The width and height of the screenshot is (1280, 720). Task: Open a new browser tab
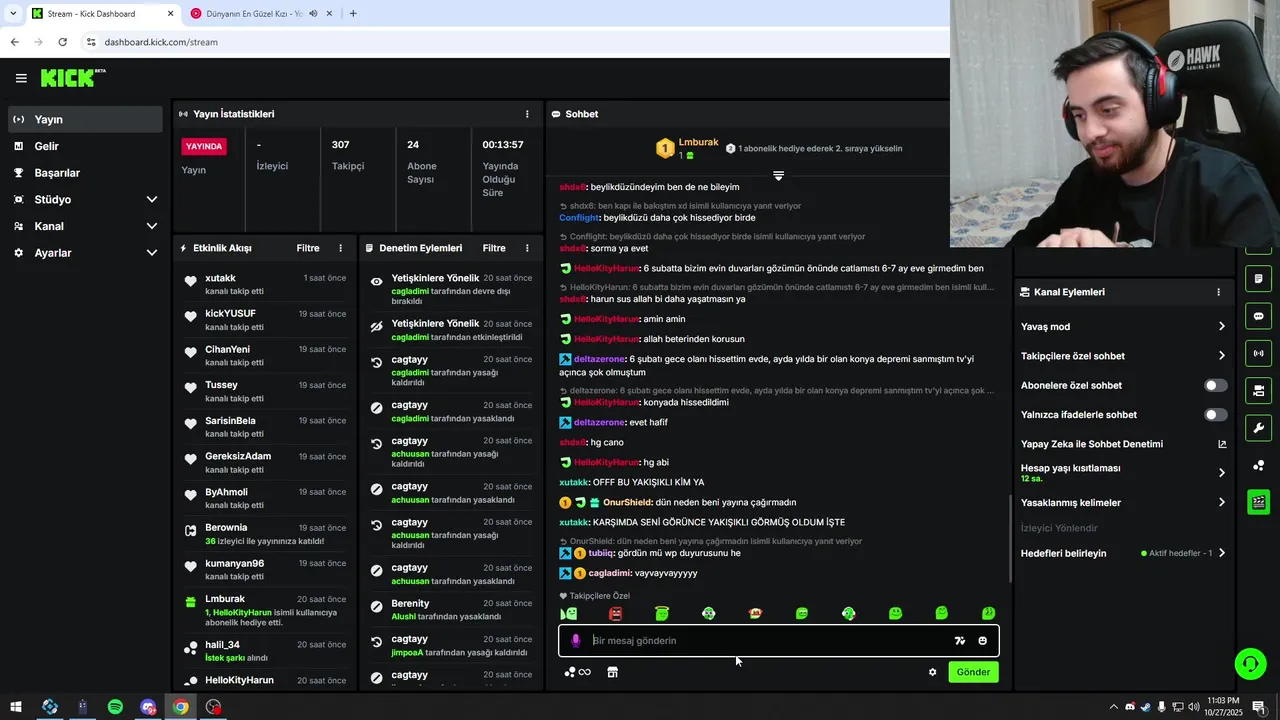click(x=353, y=13)
